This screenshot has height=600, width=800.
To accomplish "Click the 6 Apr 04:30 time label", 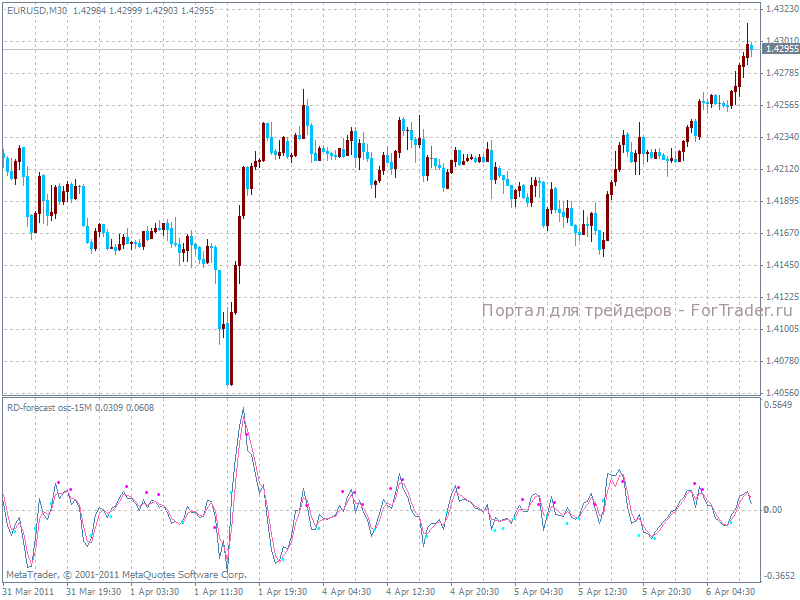I will point(731,592).
